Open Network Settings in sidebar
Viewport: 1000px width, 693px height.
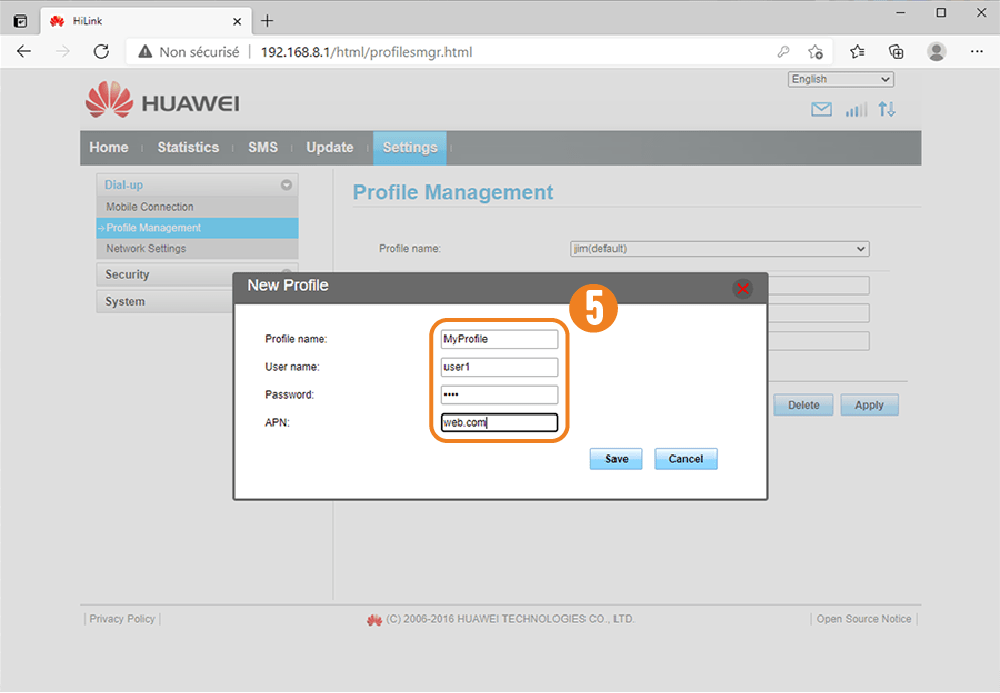click(197, 249)
